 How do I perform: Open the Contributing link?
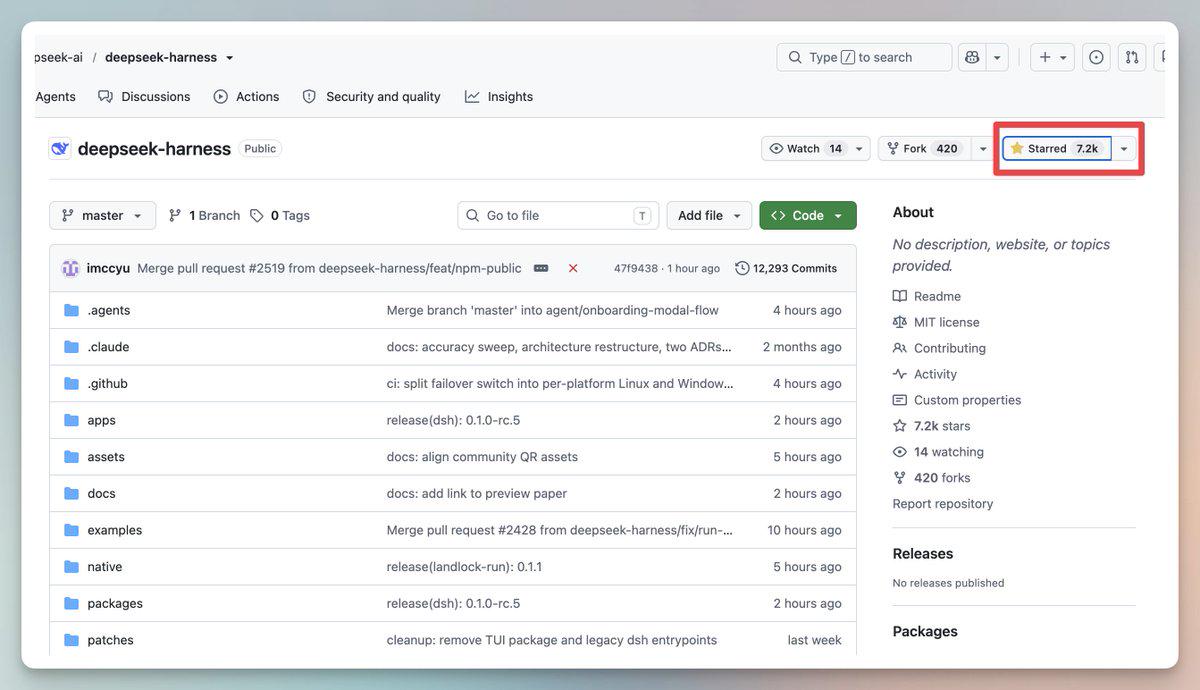click(950, 348)
